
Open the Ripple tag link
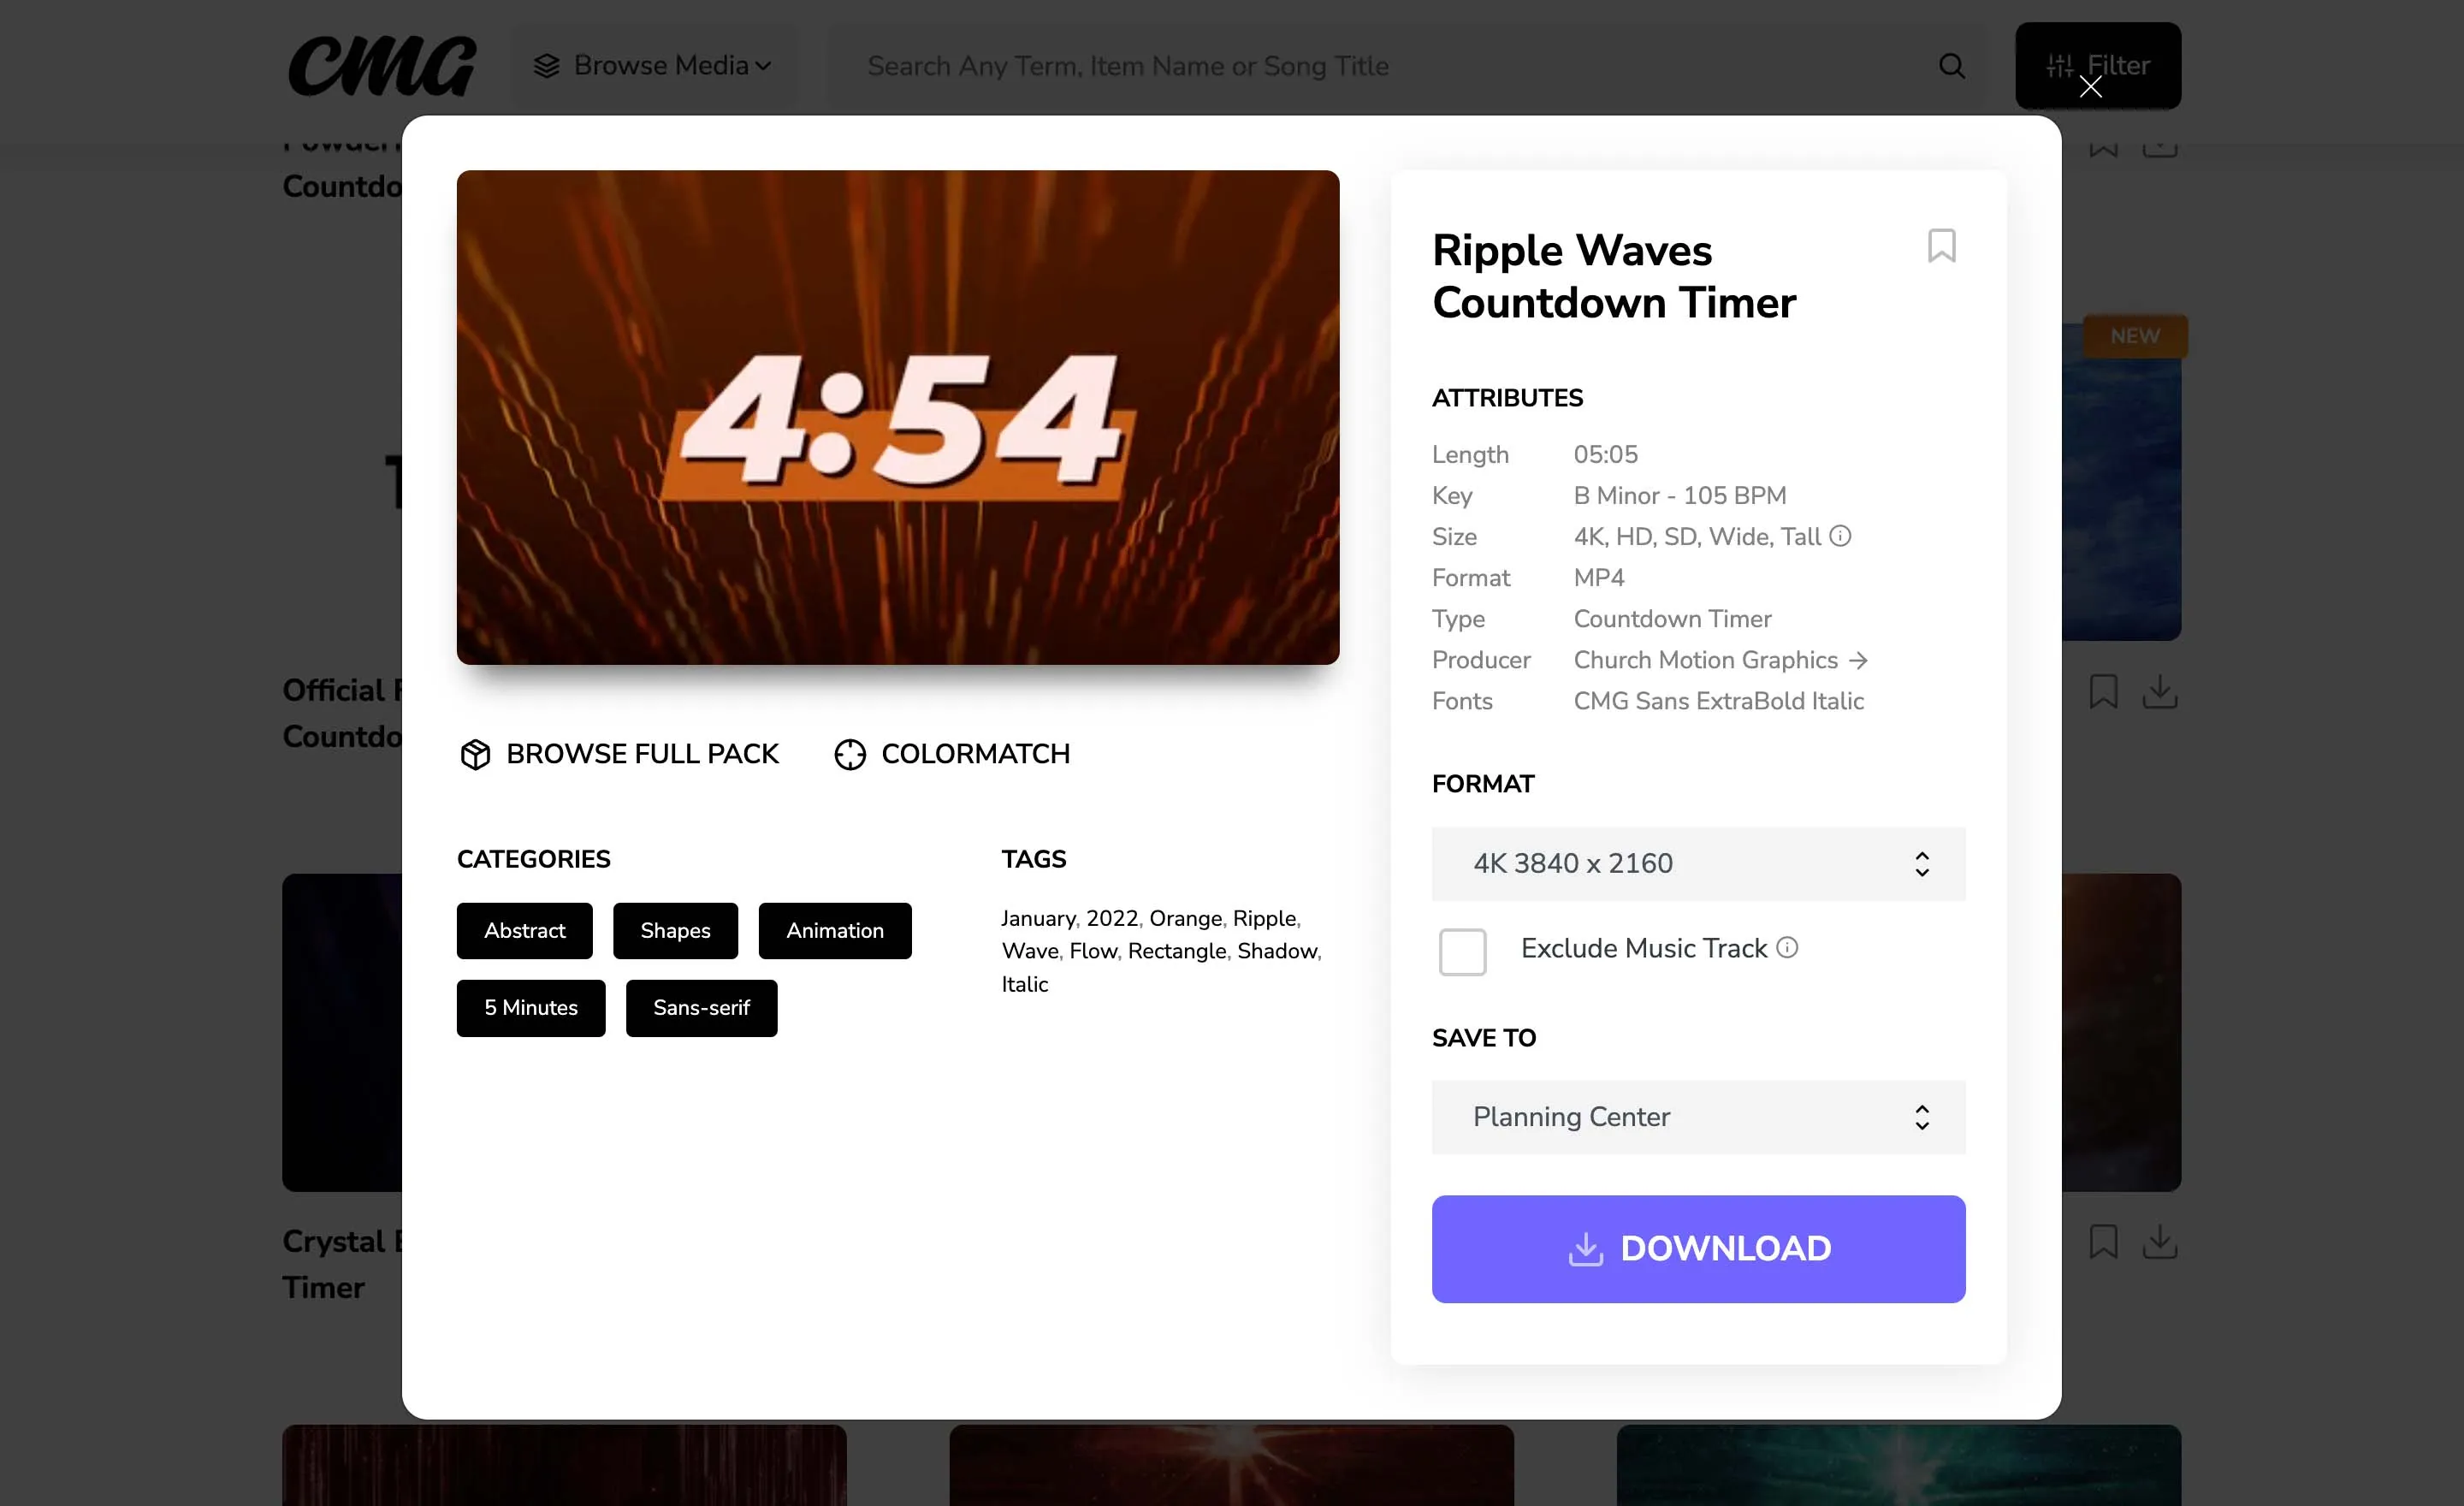(x=1263, y=918)
